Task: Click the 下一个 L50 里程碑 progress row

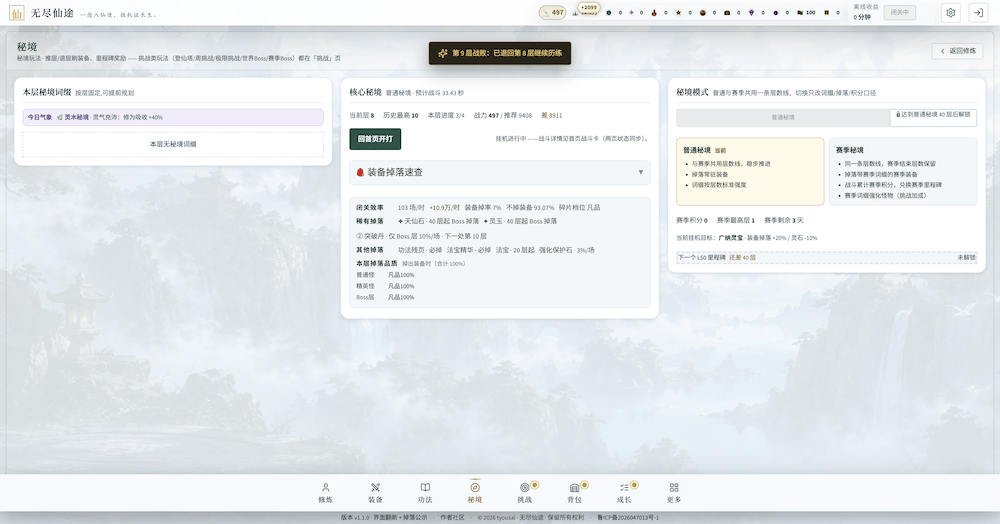Action: click(827, 258)
